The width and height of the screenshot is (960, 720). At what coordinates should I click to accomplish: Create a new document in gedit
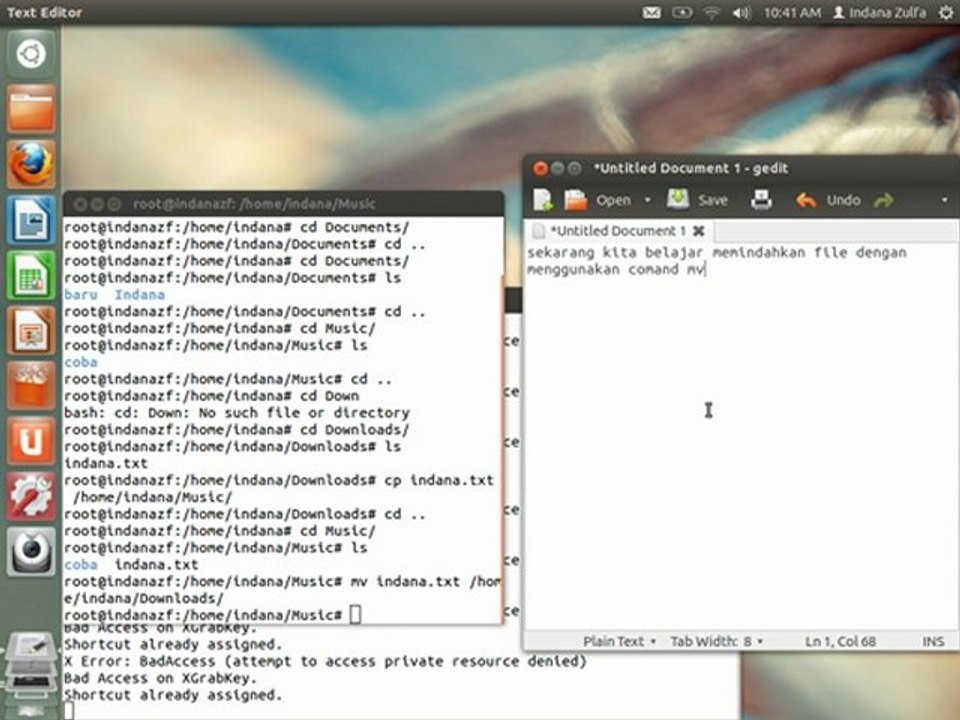pyautogui.click(x=542, y=200)
